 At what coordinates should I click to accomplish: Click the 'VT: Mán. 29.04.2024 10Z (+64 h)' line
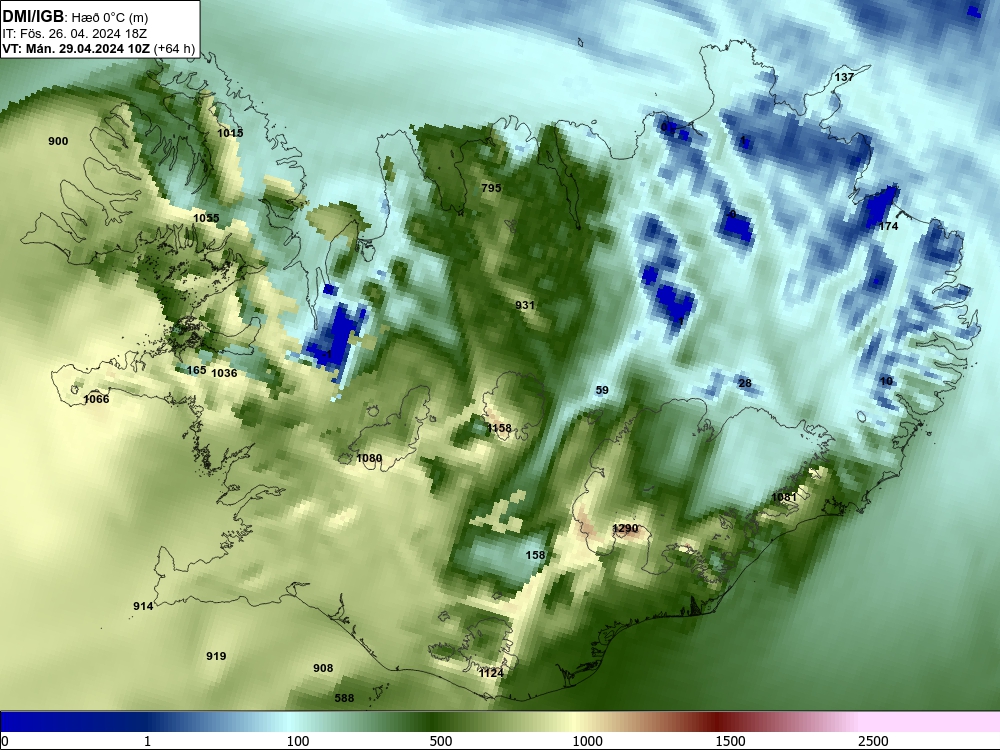pos(98,48)
